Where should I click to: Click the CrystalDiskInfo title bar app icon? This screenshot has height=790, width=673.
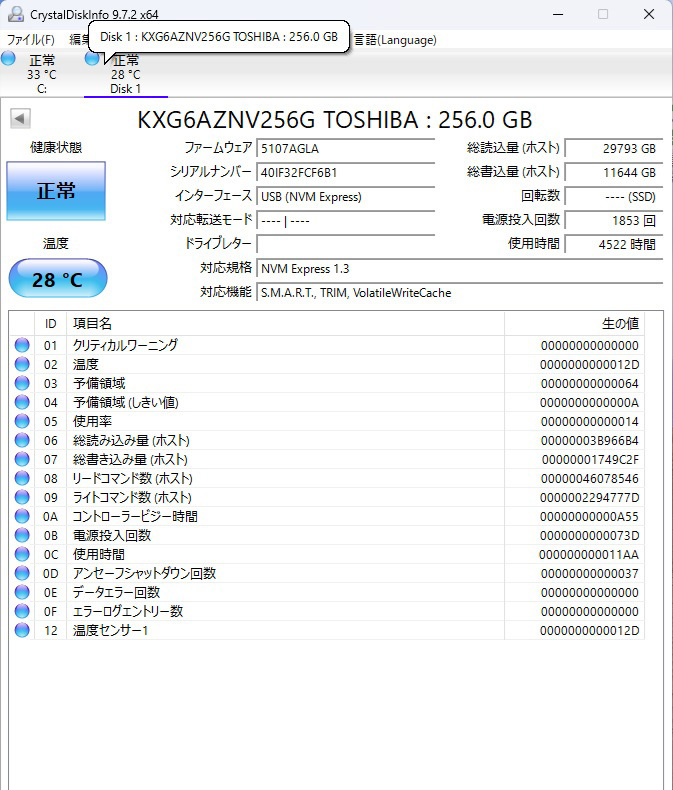[x=14, y=14]
